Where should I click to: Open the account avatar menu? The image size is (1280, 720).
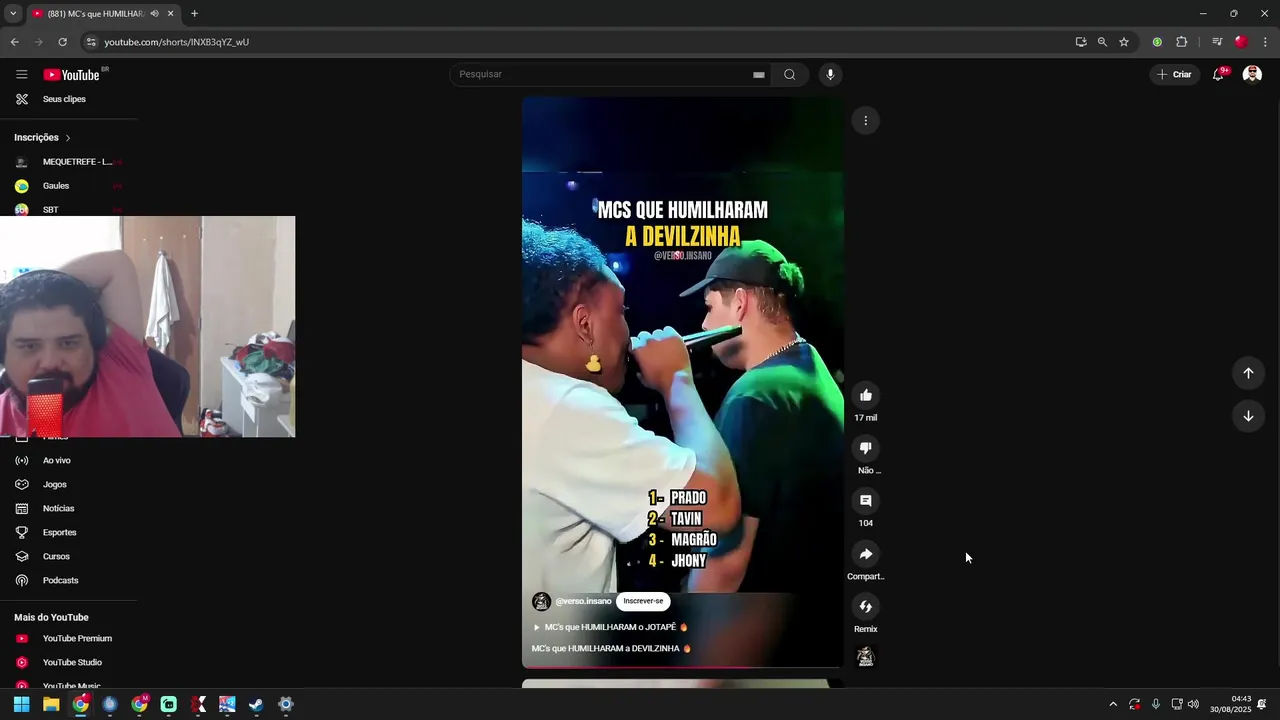(x=1252, y=74)
